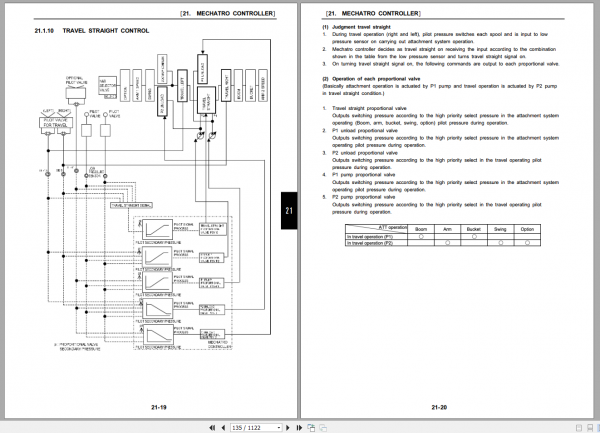Click the Boom column header in table
The height and width of the screenshot is (433, 600).
(x=421, y=229)
